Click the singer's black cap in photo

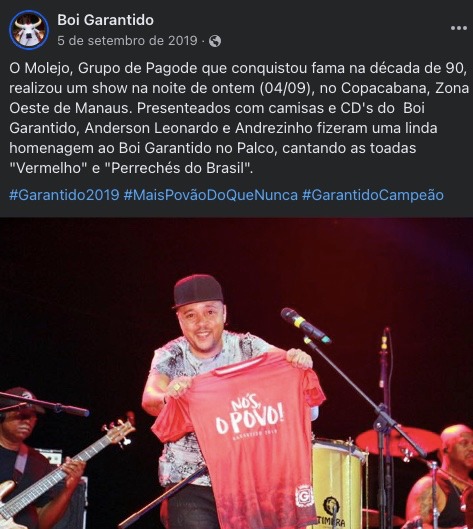[198, 290]
